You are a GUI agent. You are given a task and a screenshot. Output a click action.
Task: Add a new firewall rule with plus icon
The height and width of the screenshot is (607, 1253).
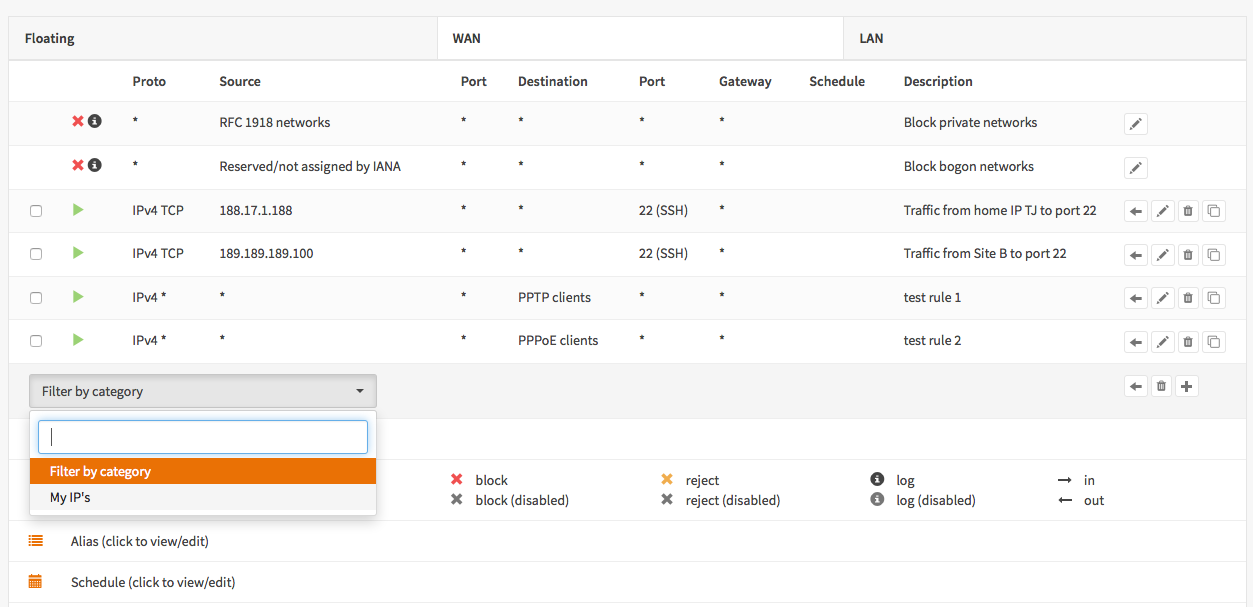[x=1186, y=386]
